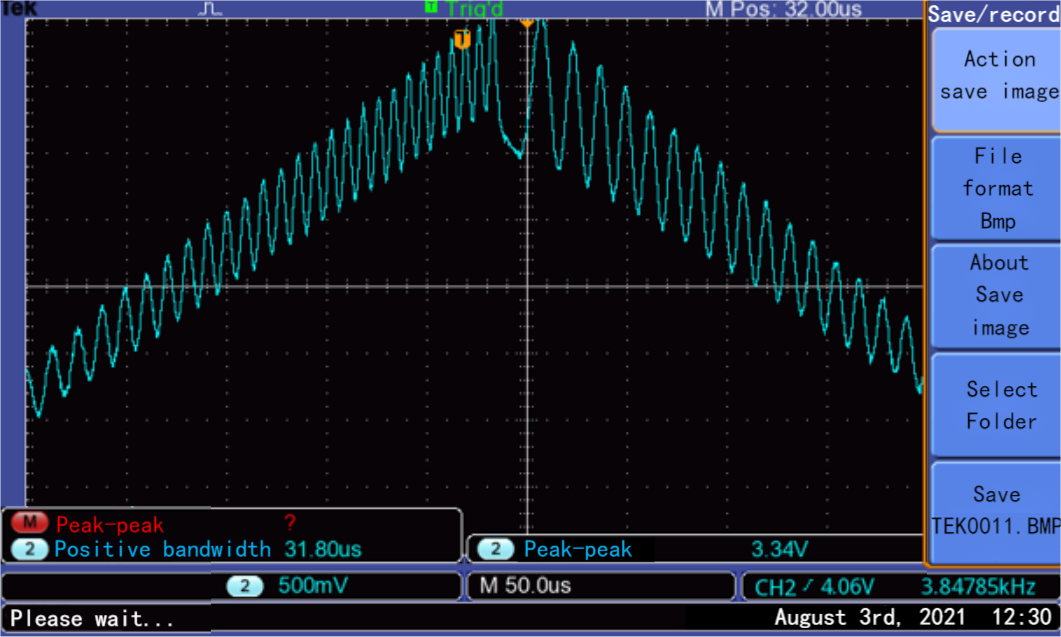Screen dimensions: 1061x637
Task: Click channel 2 badge beside Peak-peak 3.34V
Action: [x=496, y=549]
